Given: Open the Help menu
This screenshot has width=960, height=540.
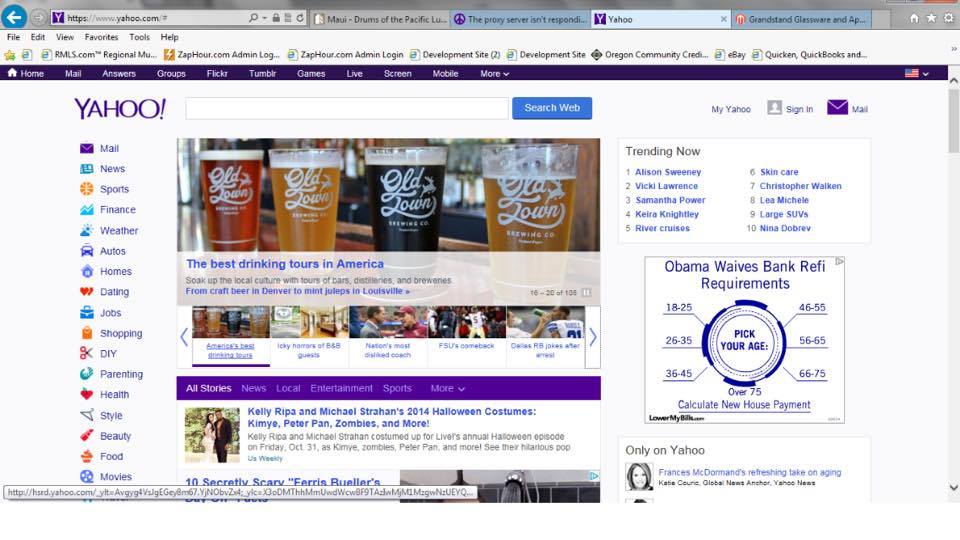Looking at the screenshot, I should [170, 37].
